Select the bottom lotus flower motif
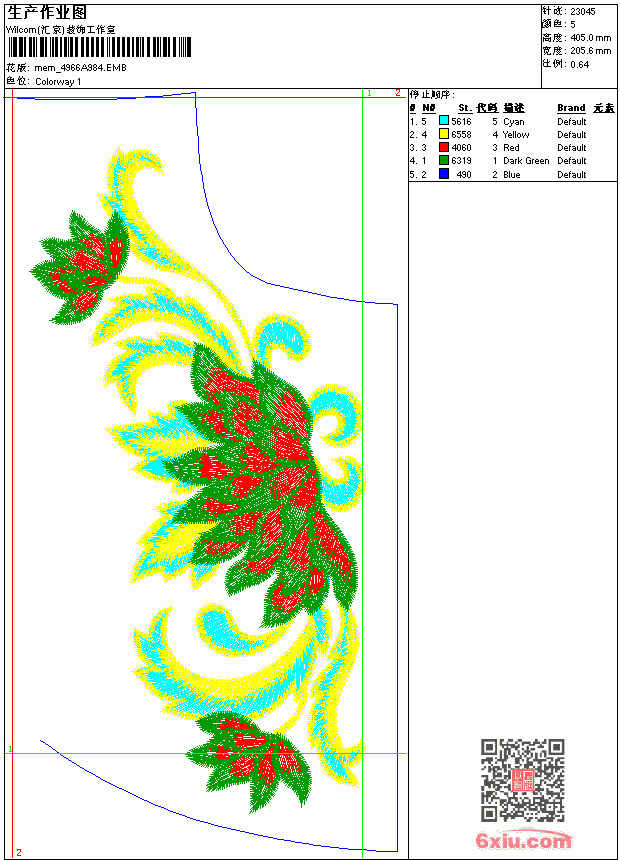This screenshot has height=860, width=620. (250, 760)
